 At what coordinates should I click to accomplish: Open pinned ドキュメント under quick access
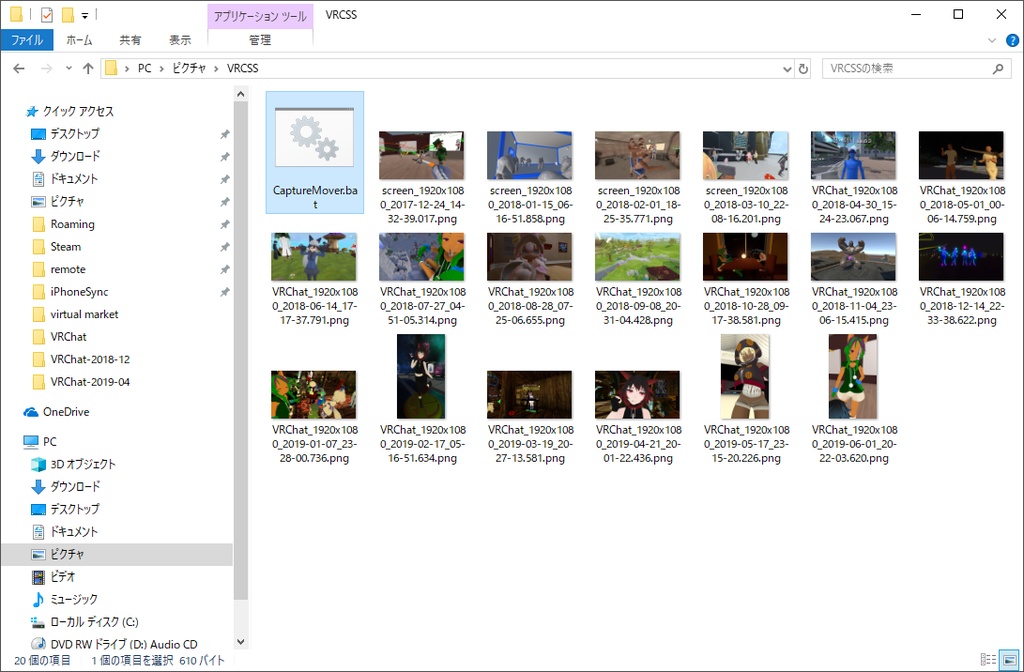[x=74, y=179]
